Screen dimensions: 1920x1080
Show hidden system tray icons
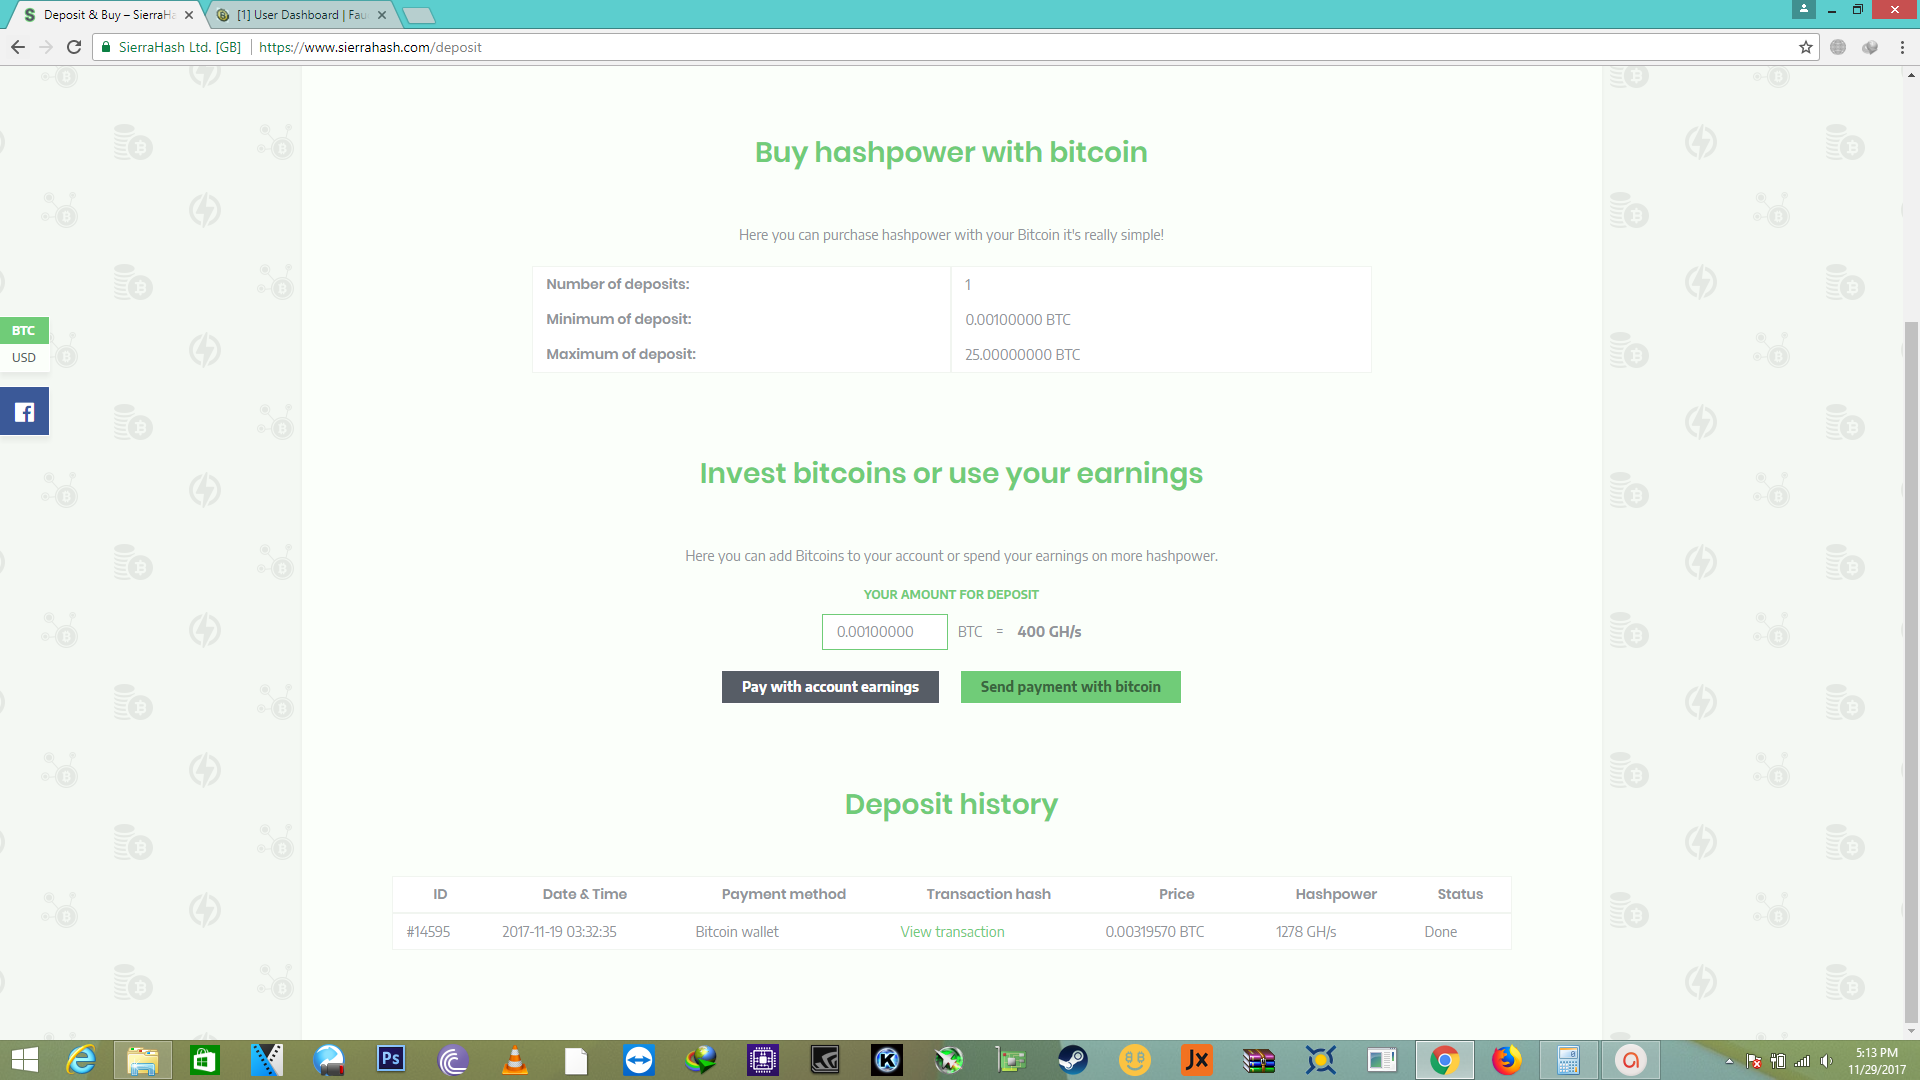[1729, 1061]
